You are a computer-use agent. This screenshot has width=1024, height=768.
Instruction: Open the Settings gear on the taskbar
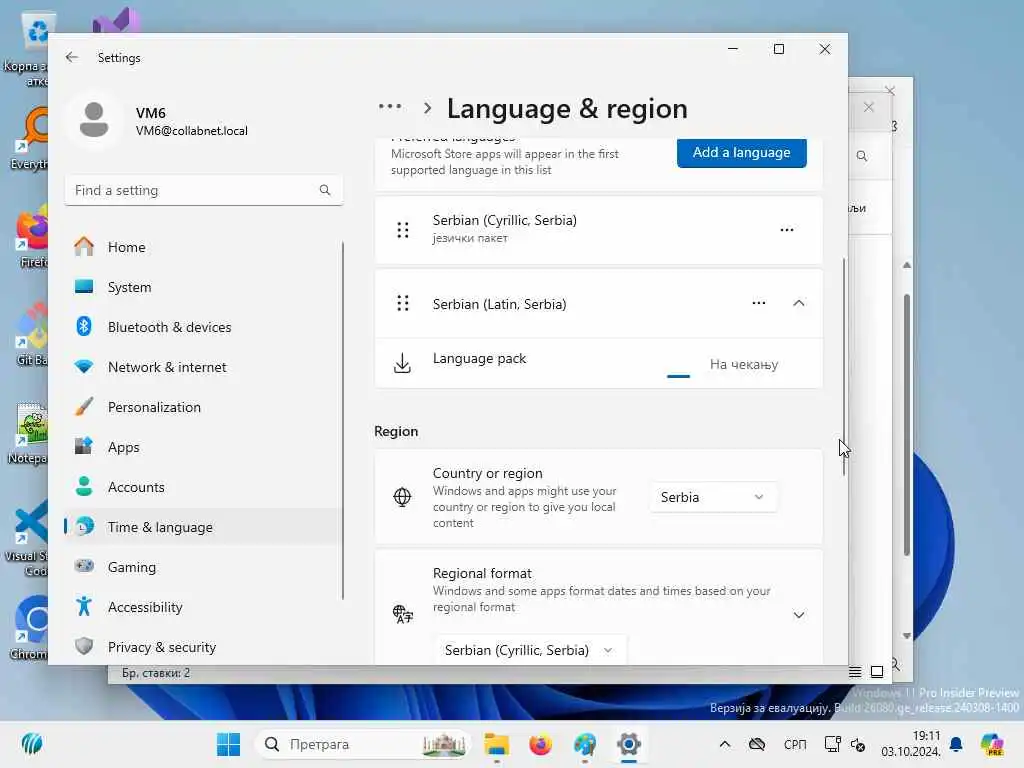tap(628, 744)
